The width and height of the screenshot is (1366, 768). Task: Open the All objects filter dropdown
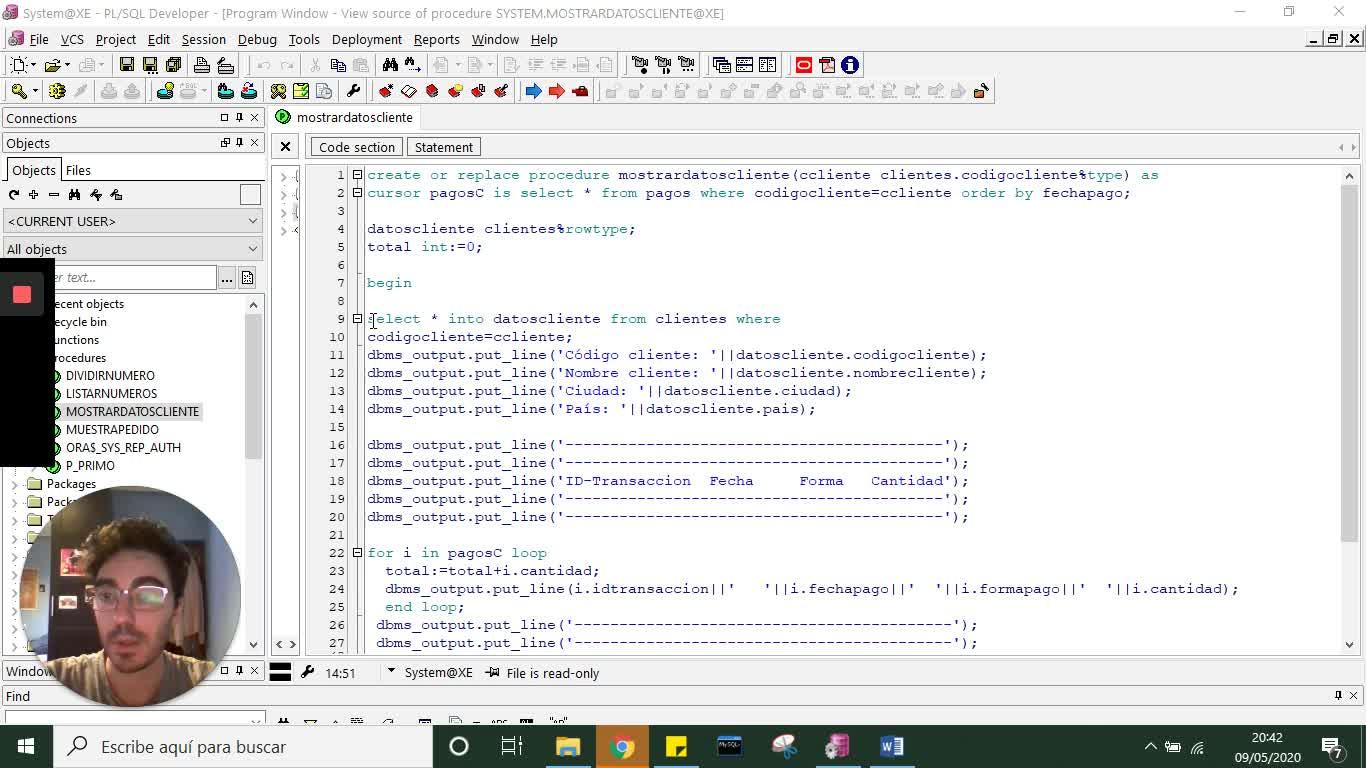[x=131, y=249]
